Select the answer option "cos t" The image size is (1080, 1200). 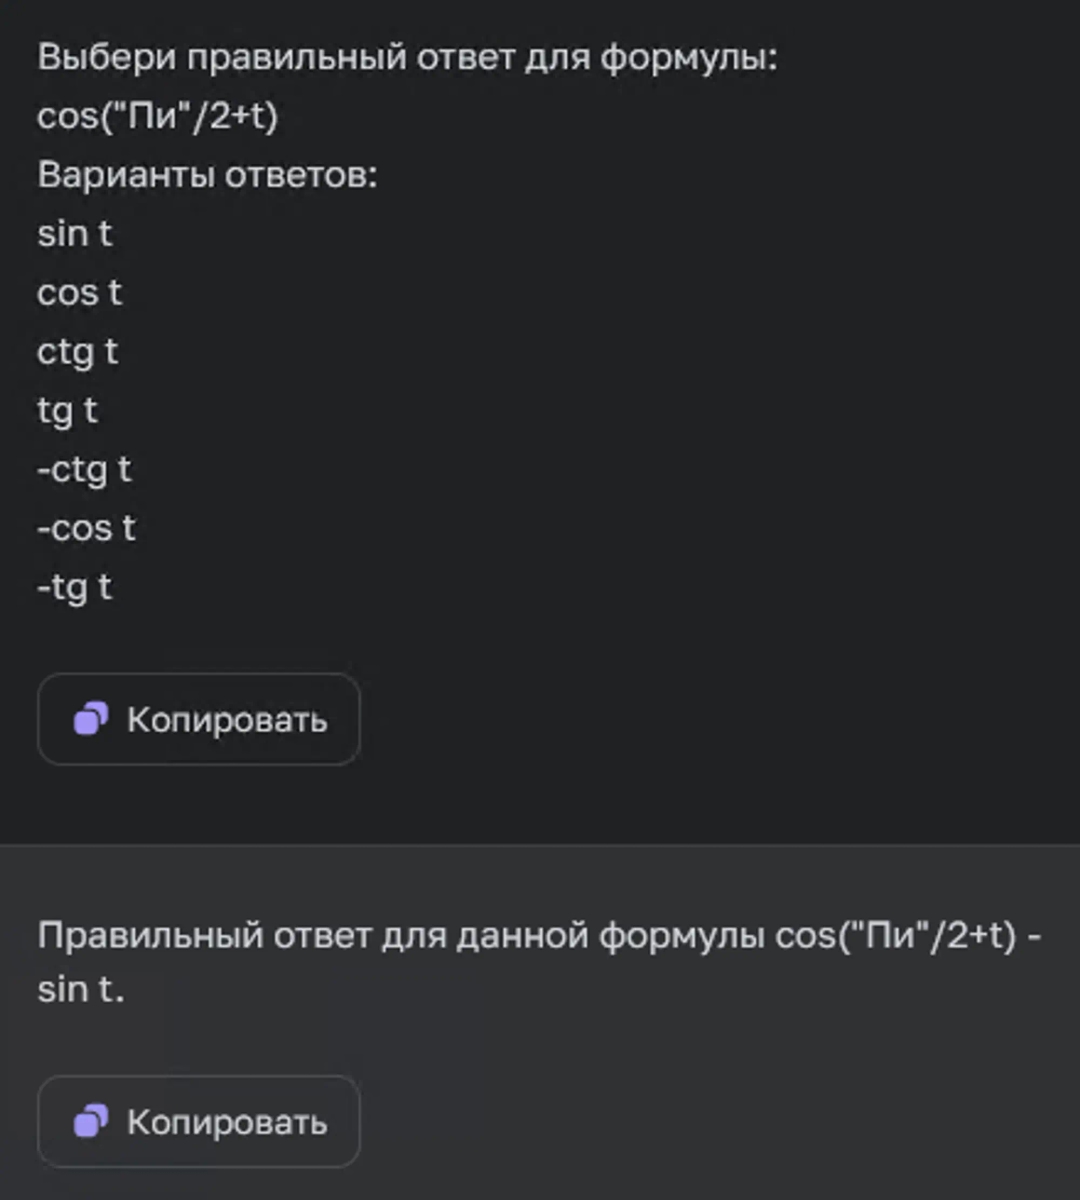(x=79, y=292)
